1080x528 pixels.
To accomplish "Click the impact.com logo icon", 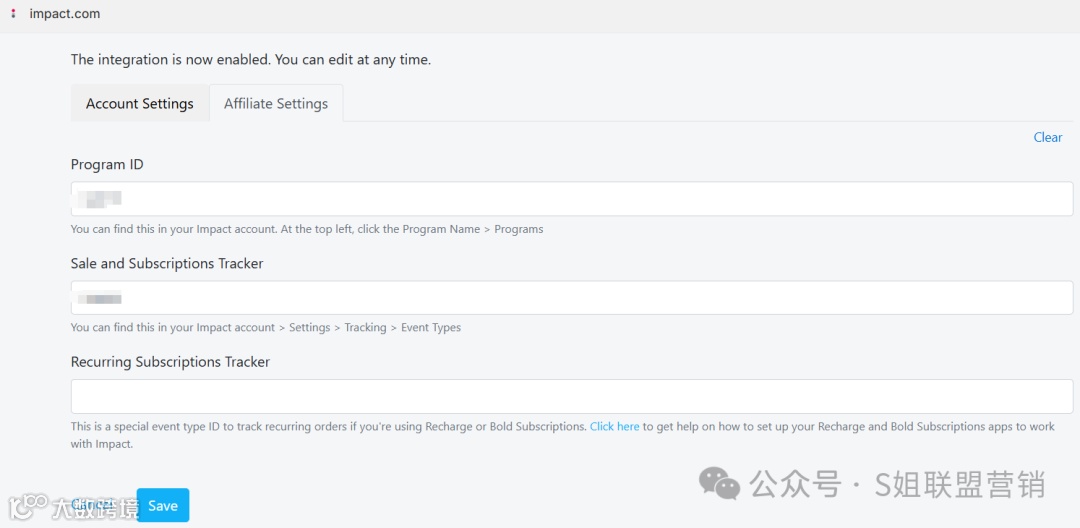I will [13, 14].
